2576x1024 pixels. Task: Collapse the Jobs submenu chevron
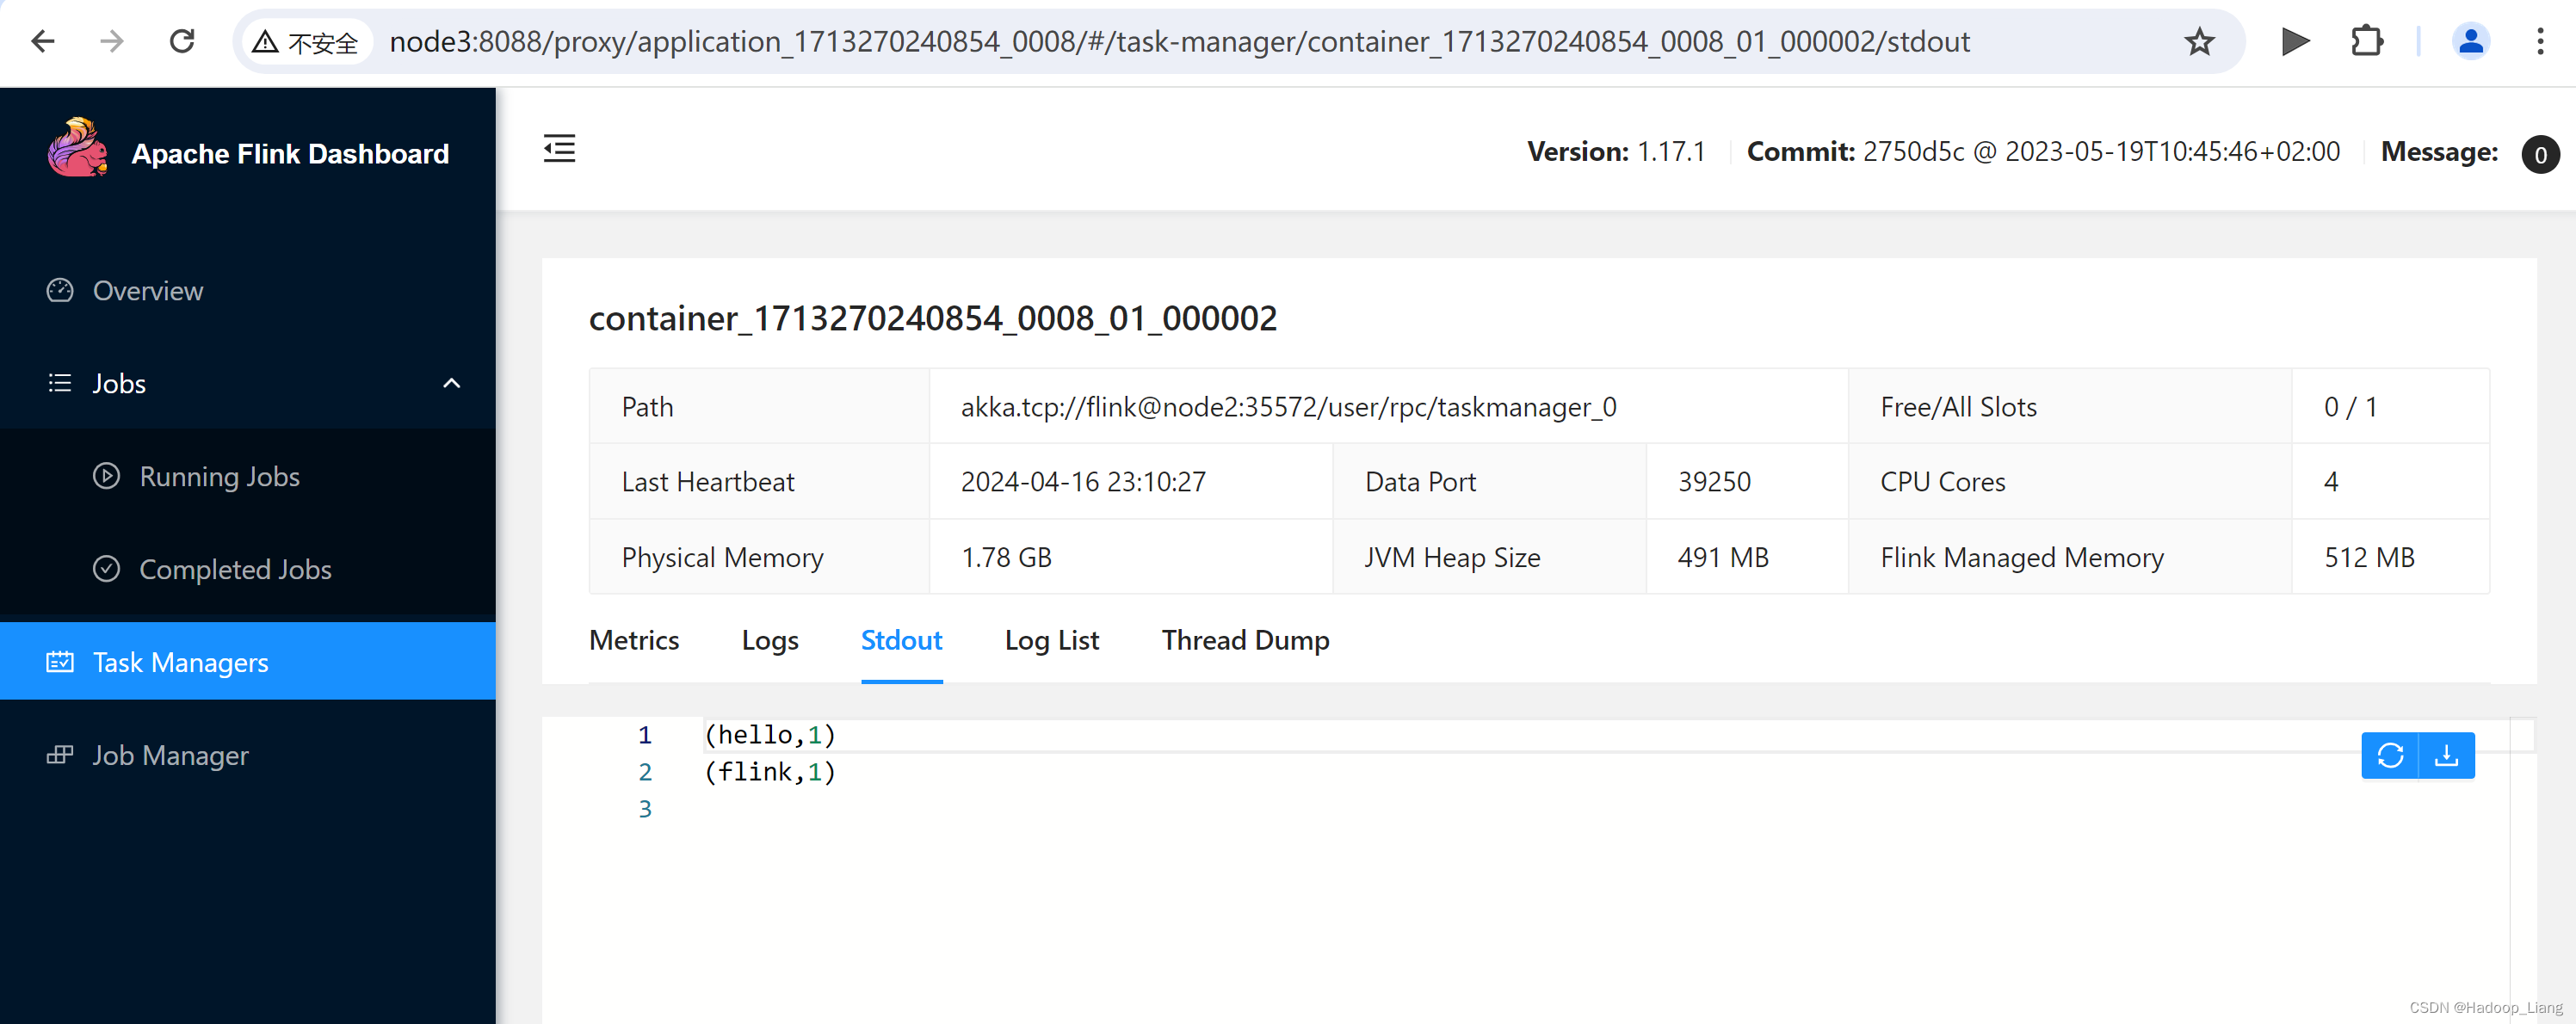pyautogui.click(x=452, y=384)
